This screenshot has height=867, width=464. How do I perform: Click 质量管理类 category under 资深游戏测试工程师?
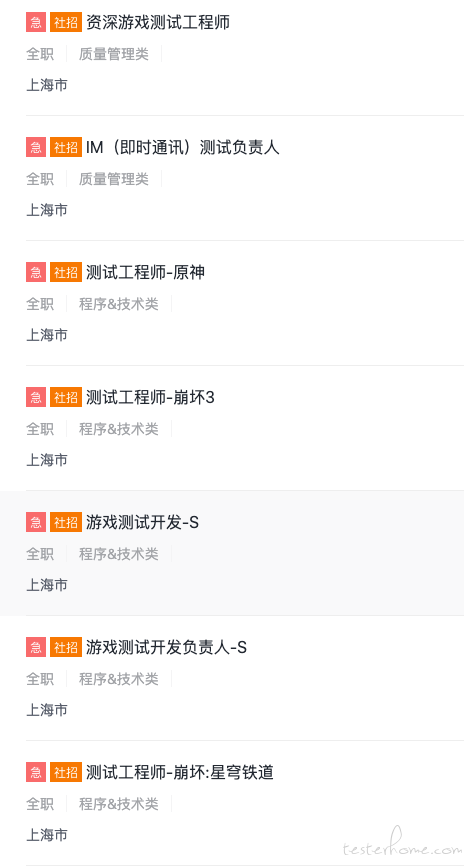114,54
